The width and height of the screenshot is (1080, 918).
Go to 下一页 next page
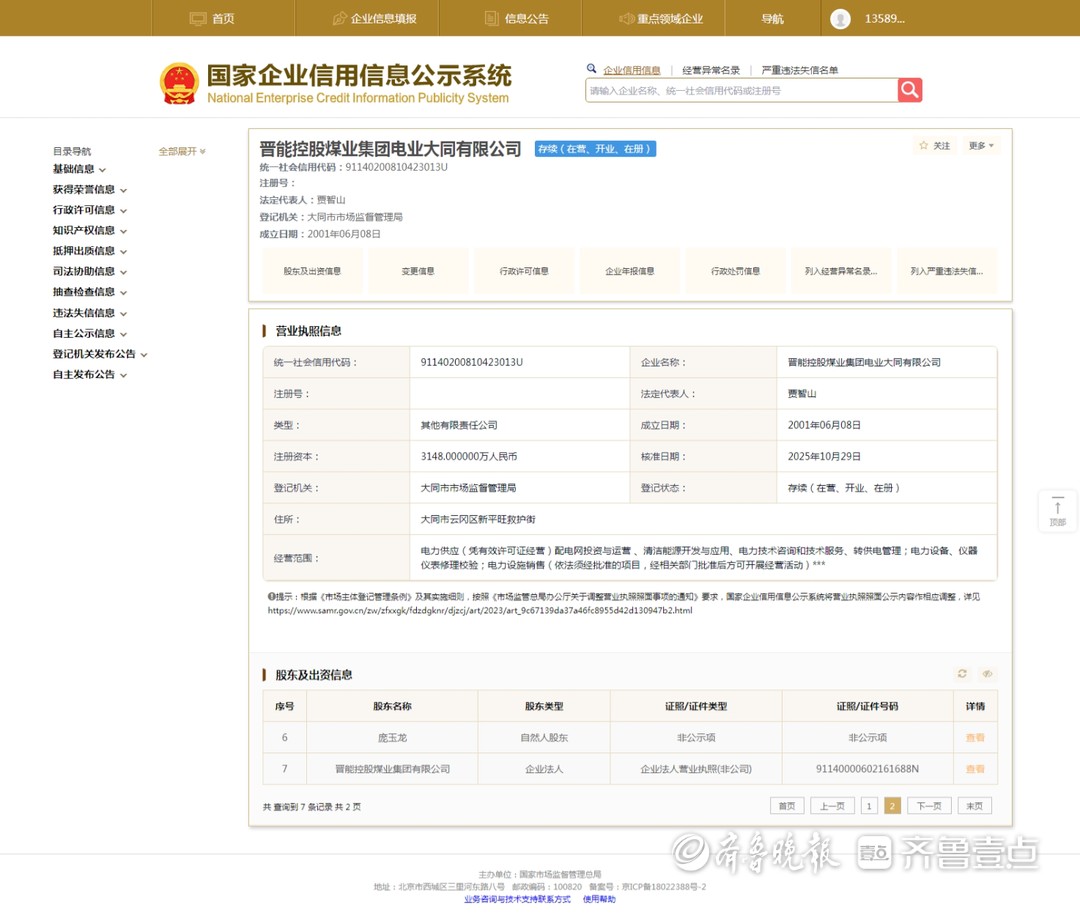(929, 806)
